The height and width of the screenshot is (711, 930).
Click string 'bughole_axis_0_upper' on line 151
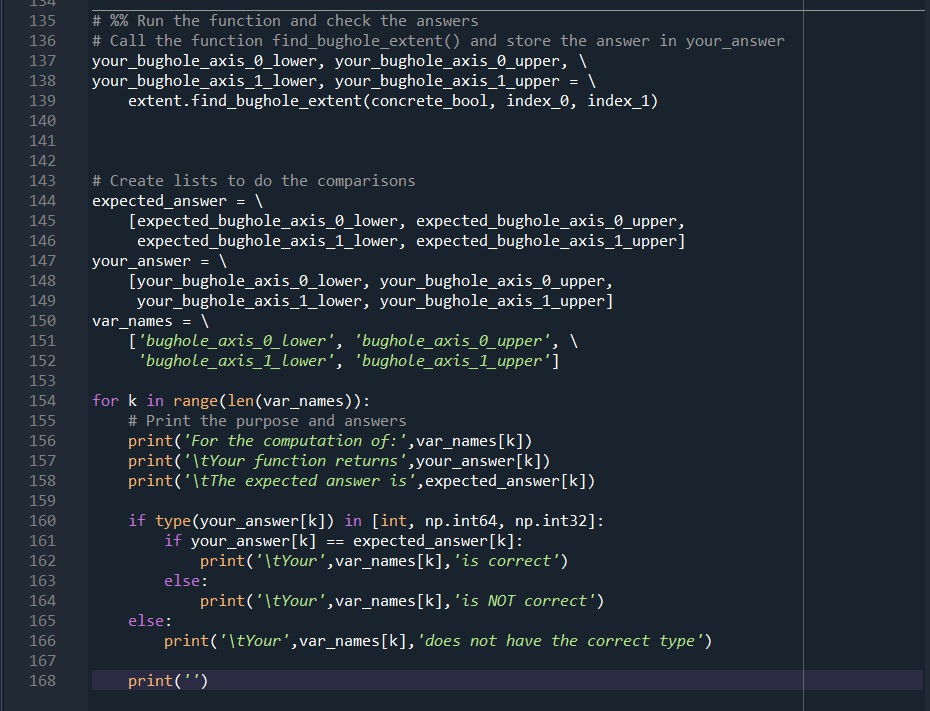451,341
